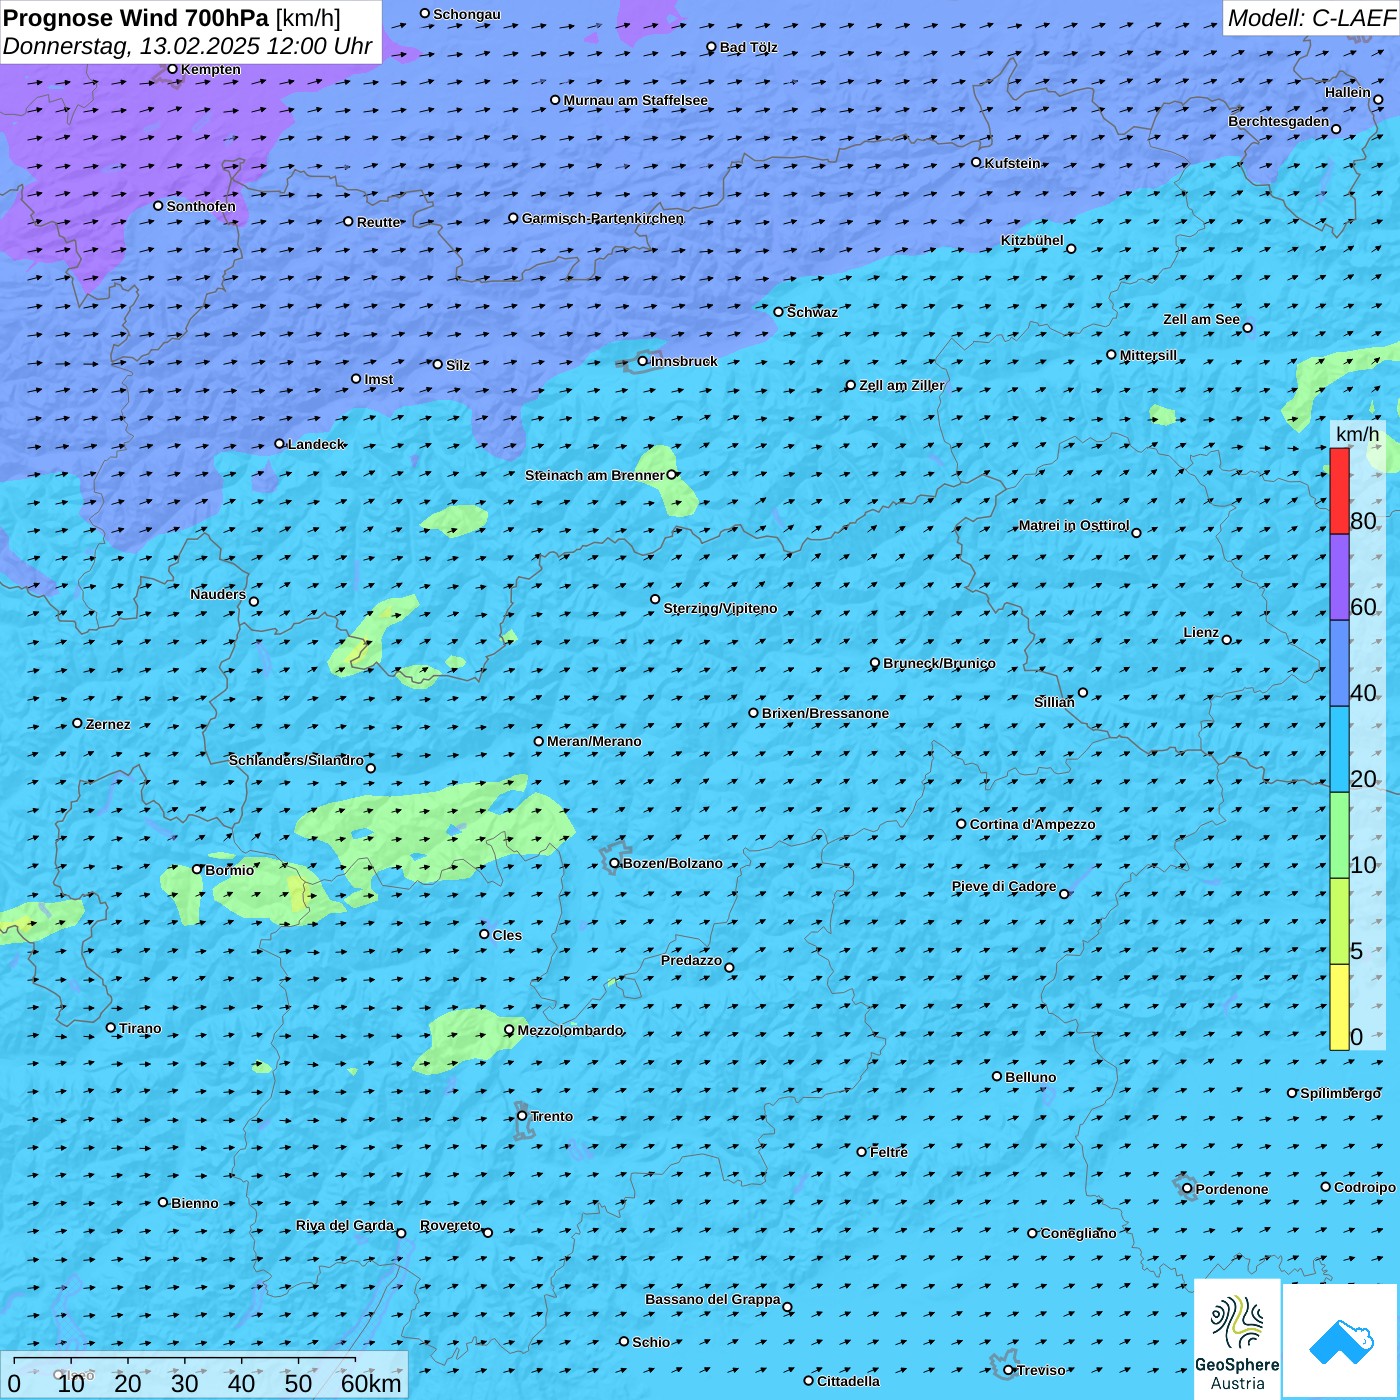Screen dimensions: 1400x1400
Task: Click the Belluno location marker
Action: pos(997,1076)
